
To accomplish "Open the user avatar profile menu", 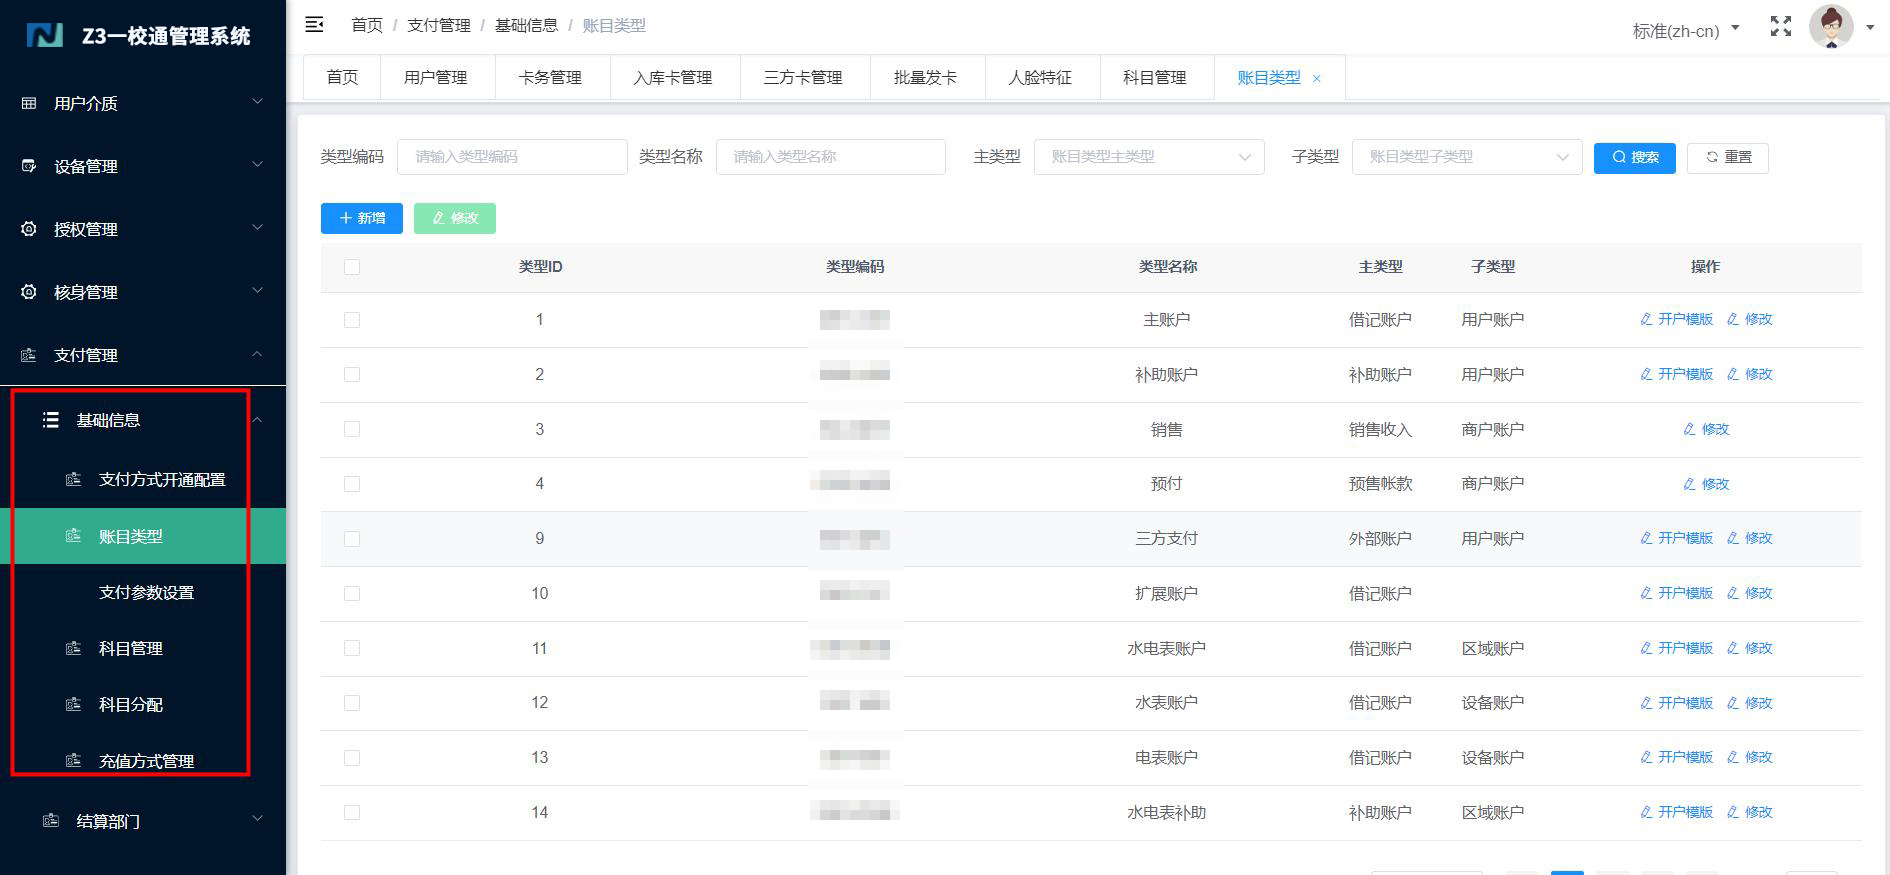I will click(1831, 27).
